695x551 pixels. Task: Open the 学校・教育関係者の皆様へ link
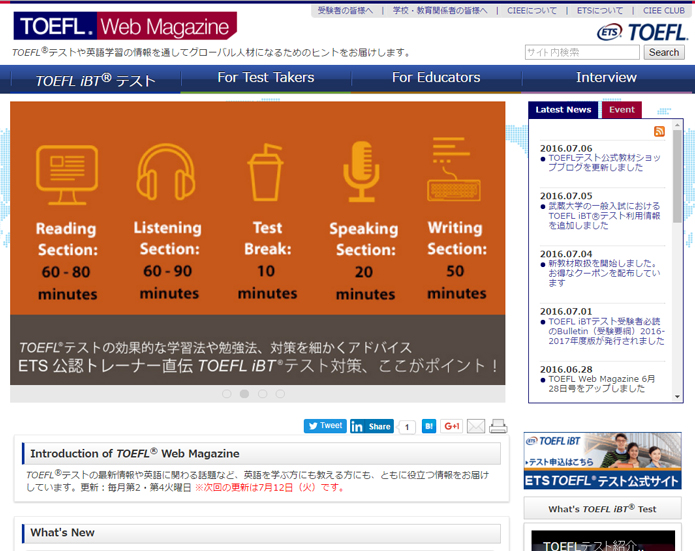[440, 11]
